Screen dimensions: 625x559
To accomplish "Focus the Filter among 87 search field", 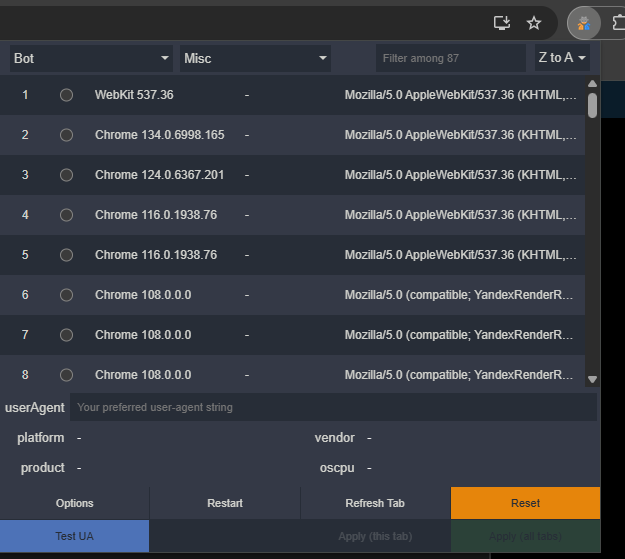I will tap(450, 58).
